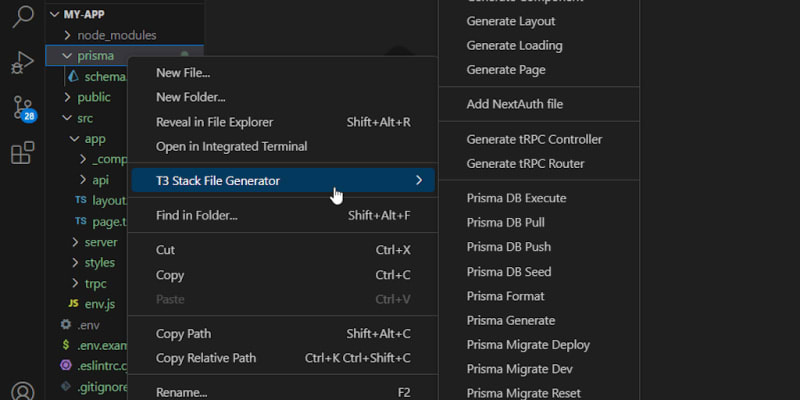The image size is (800, 400).
Task: Click Reveal in File Explorer
Action: tap(214, 122)
